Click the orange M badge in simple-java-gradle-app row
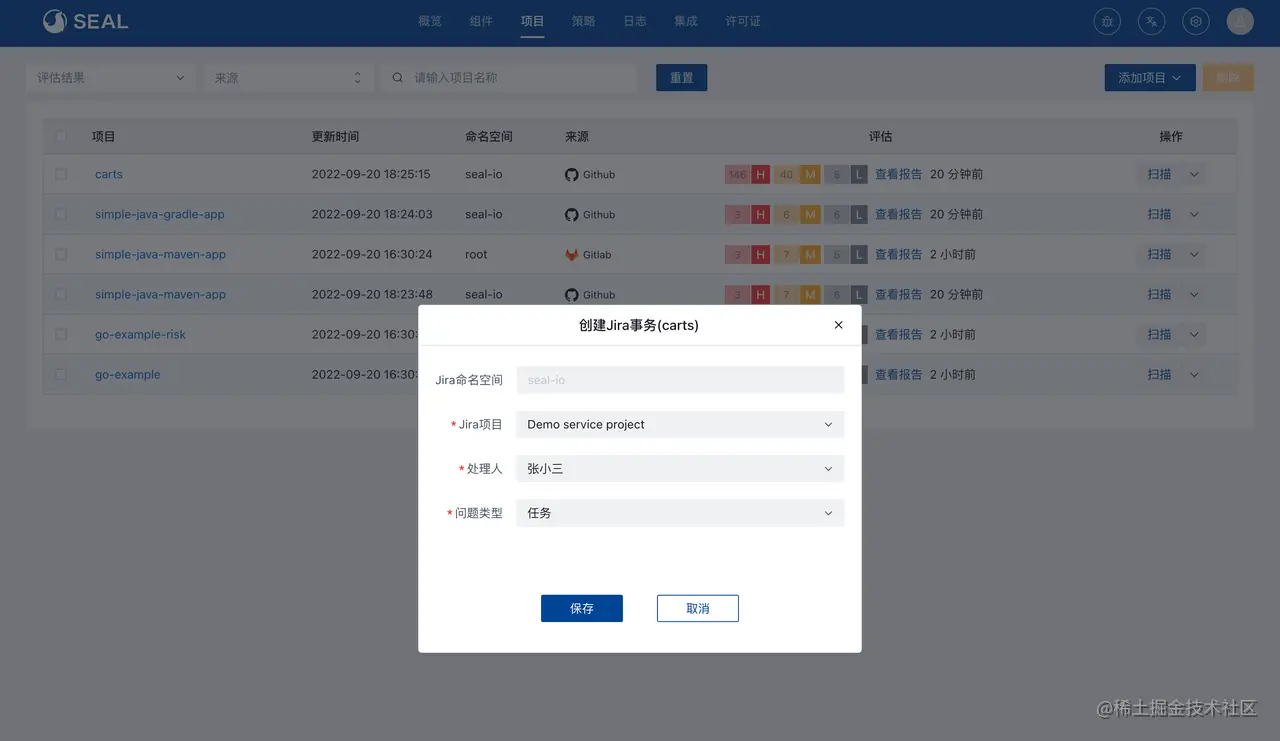Image resolution: width=1280 pixels, height=741 pixels. coord(810,214)
